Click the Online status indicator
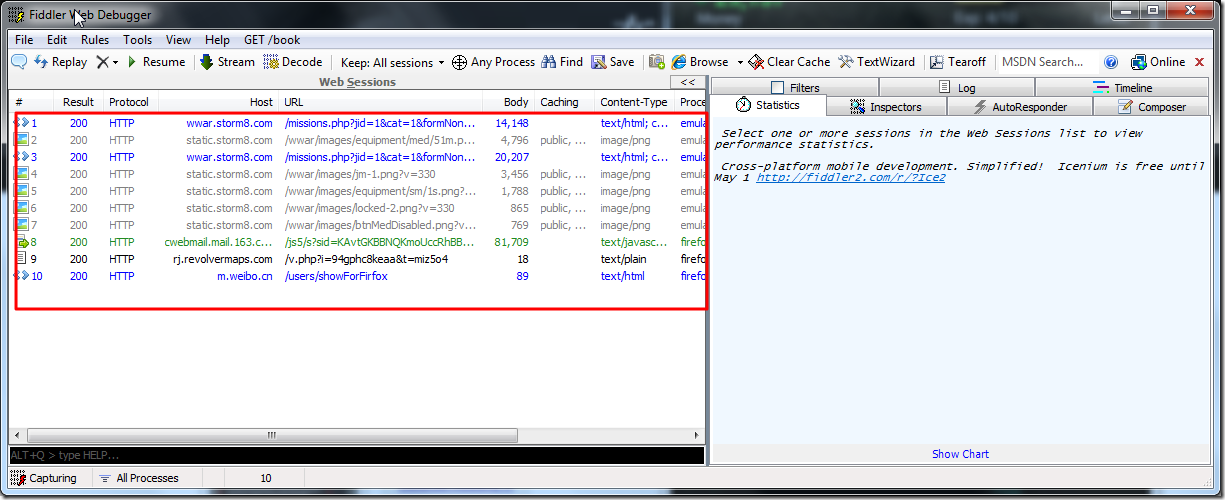1225x500 pixels. [1158, 62]
